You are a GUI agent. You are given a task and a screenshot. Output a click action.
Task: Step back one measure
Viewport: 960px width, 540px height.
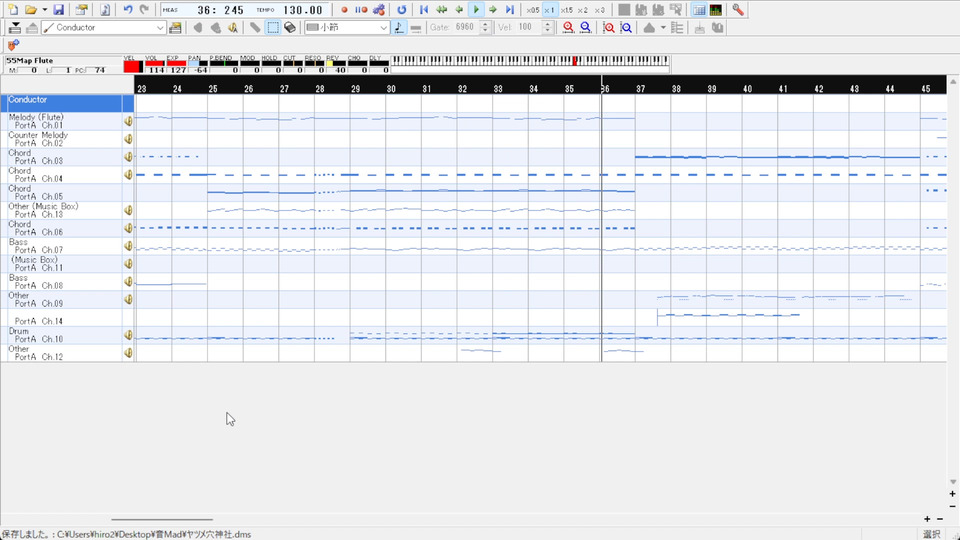click(x=459, y=10)
